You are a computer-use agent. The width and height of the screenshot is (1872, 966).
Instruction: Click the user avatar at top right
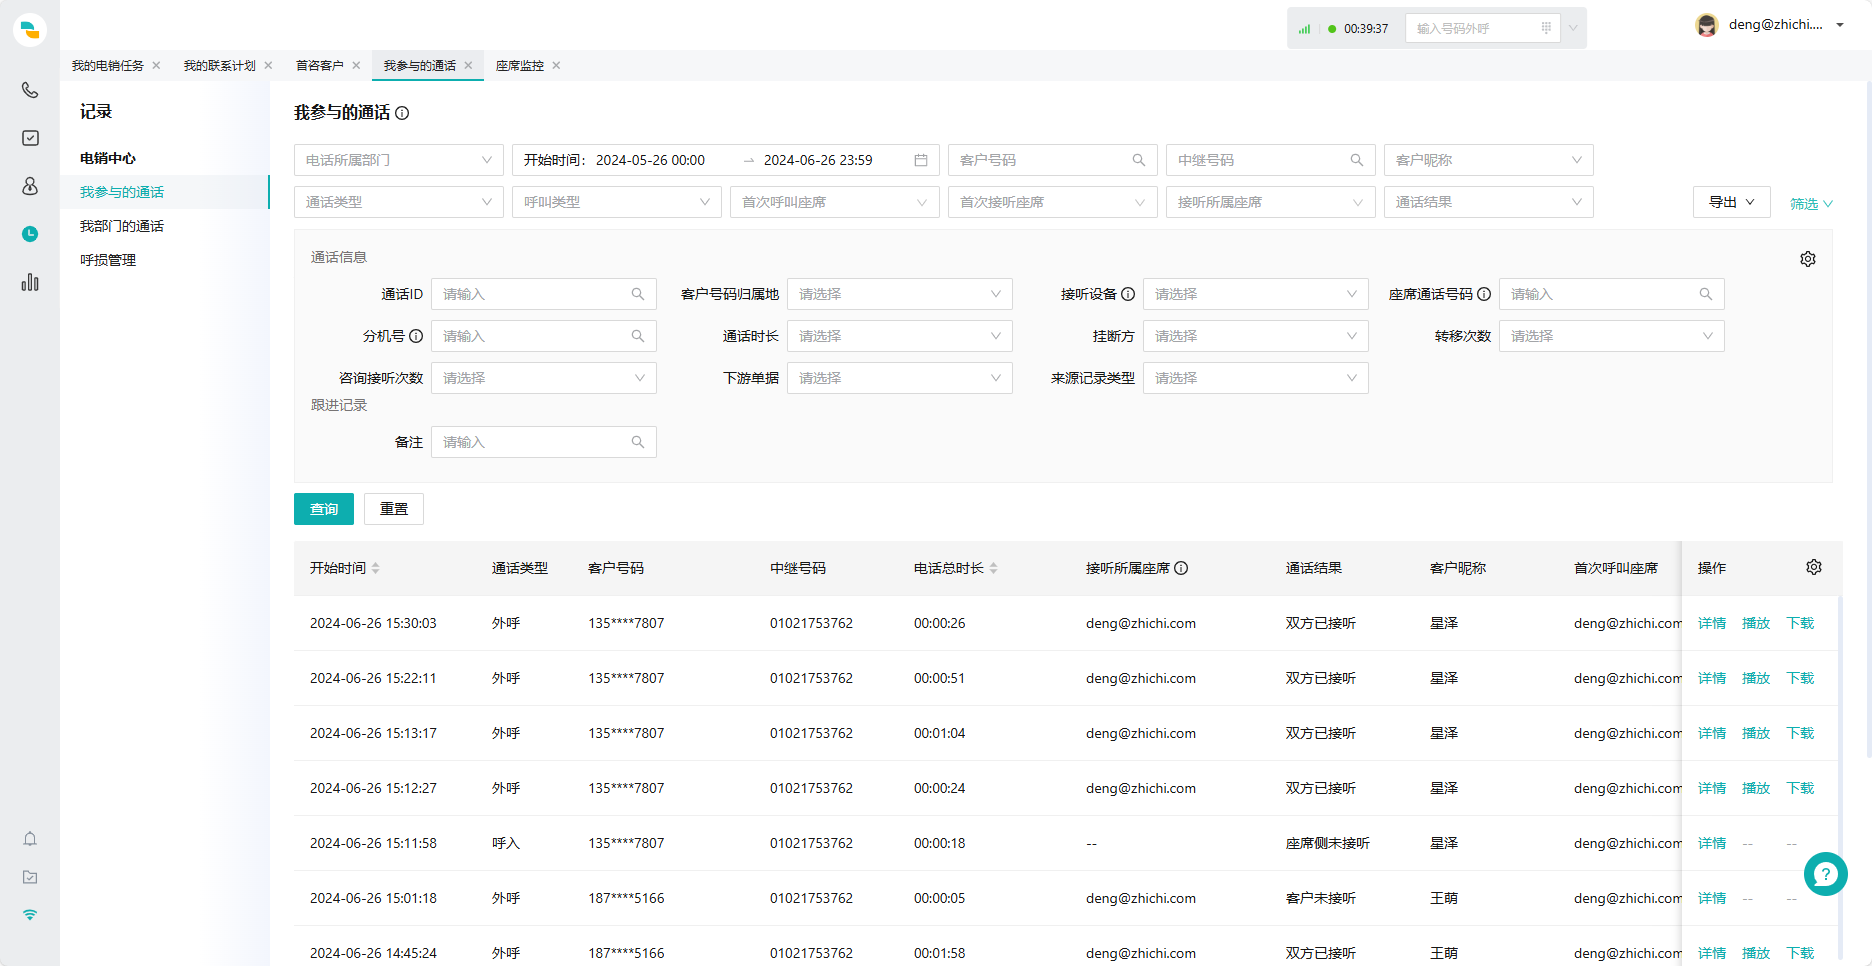point(1707,25)
